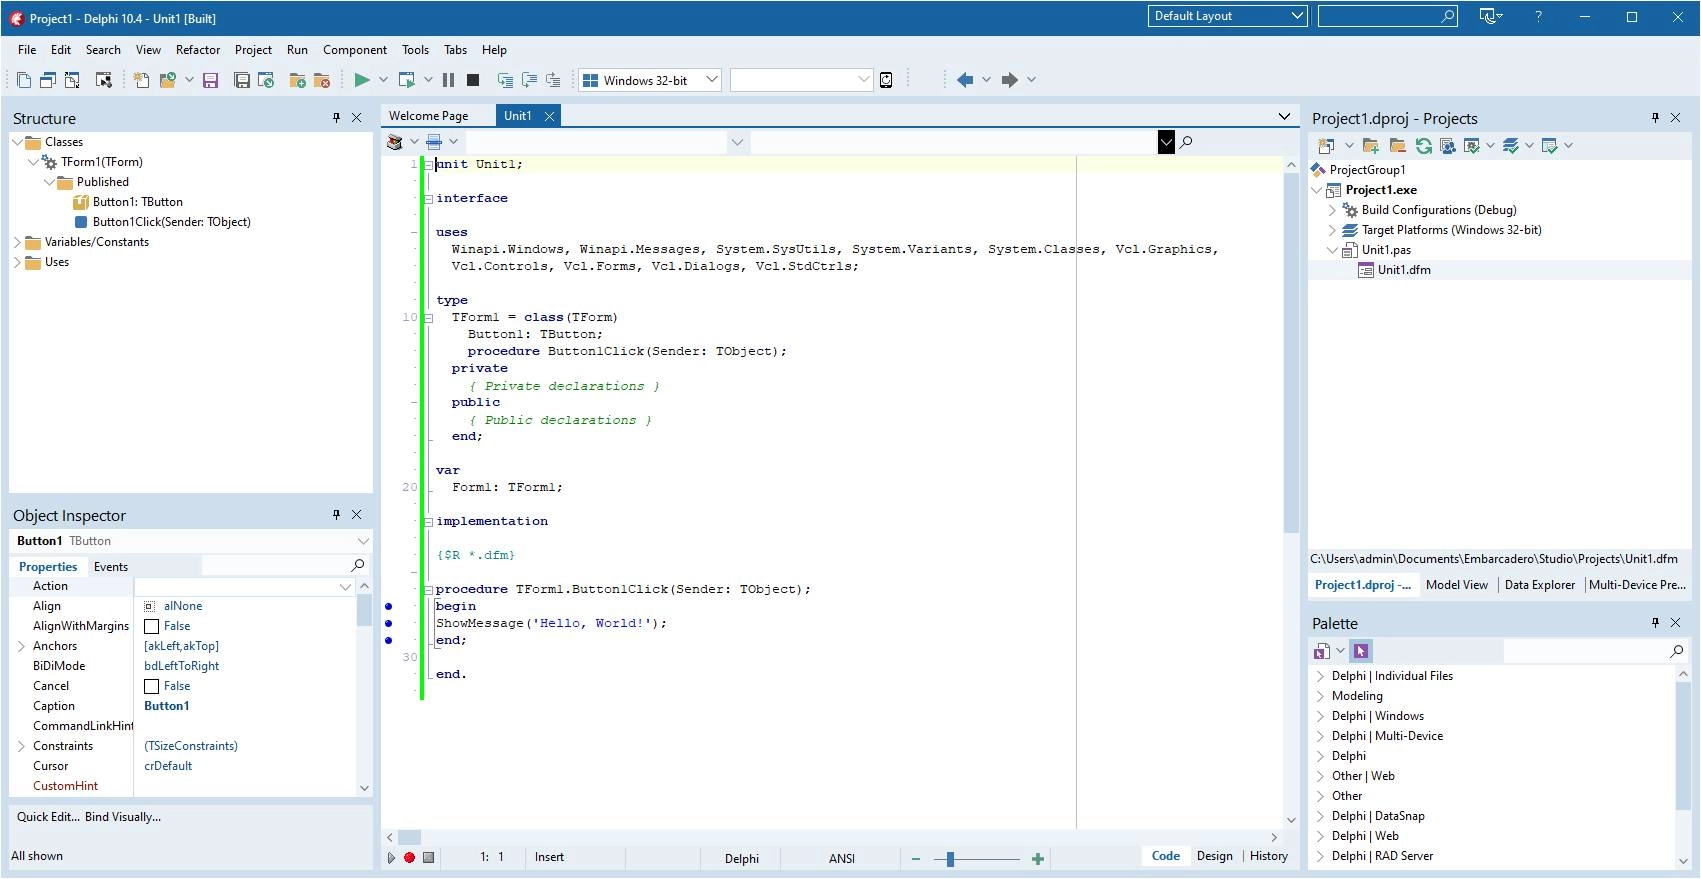
Task: Run the project with the green play icon
Action: [x=362, y=80]
